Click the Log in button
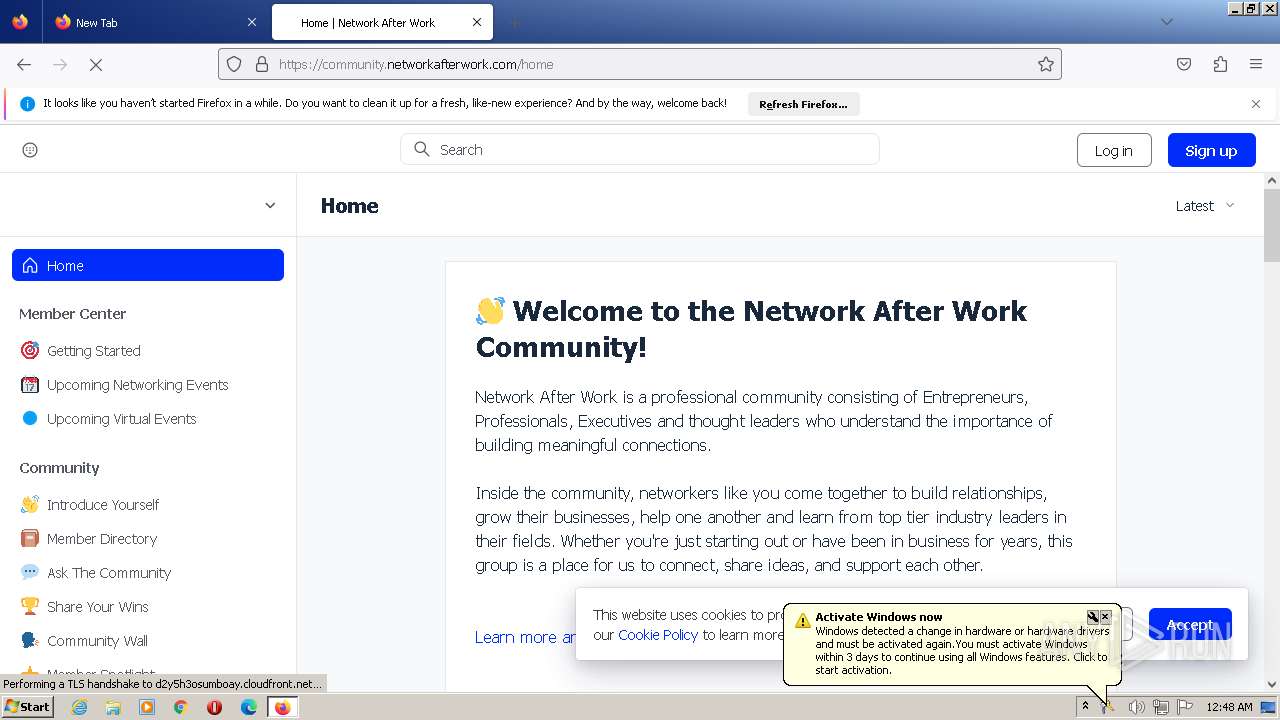The height and width of the screenshot is (720, 1280). click(1114, 150)
